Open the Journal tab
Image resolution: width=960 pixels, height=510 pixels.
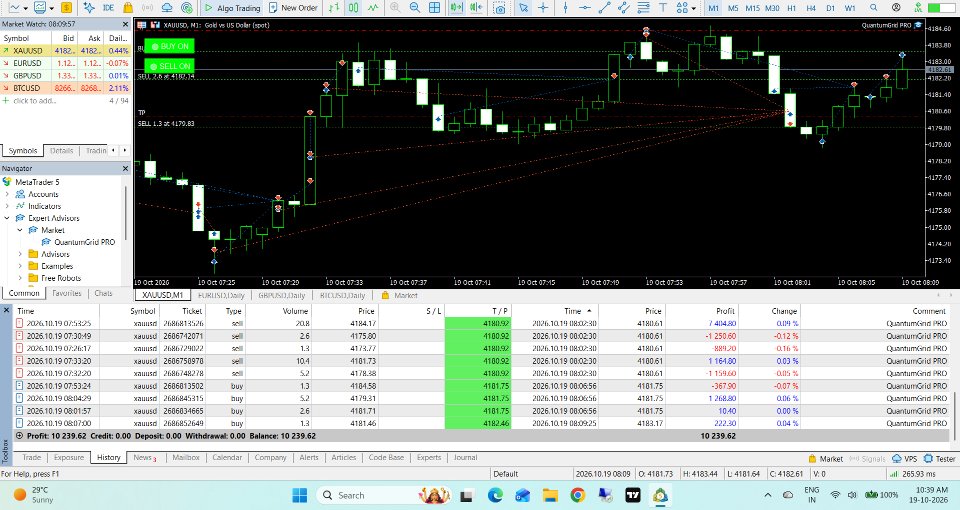pyautogui.click(x=465, y=457)
